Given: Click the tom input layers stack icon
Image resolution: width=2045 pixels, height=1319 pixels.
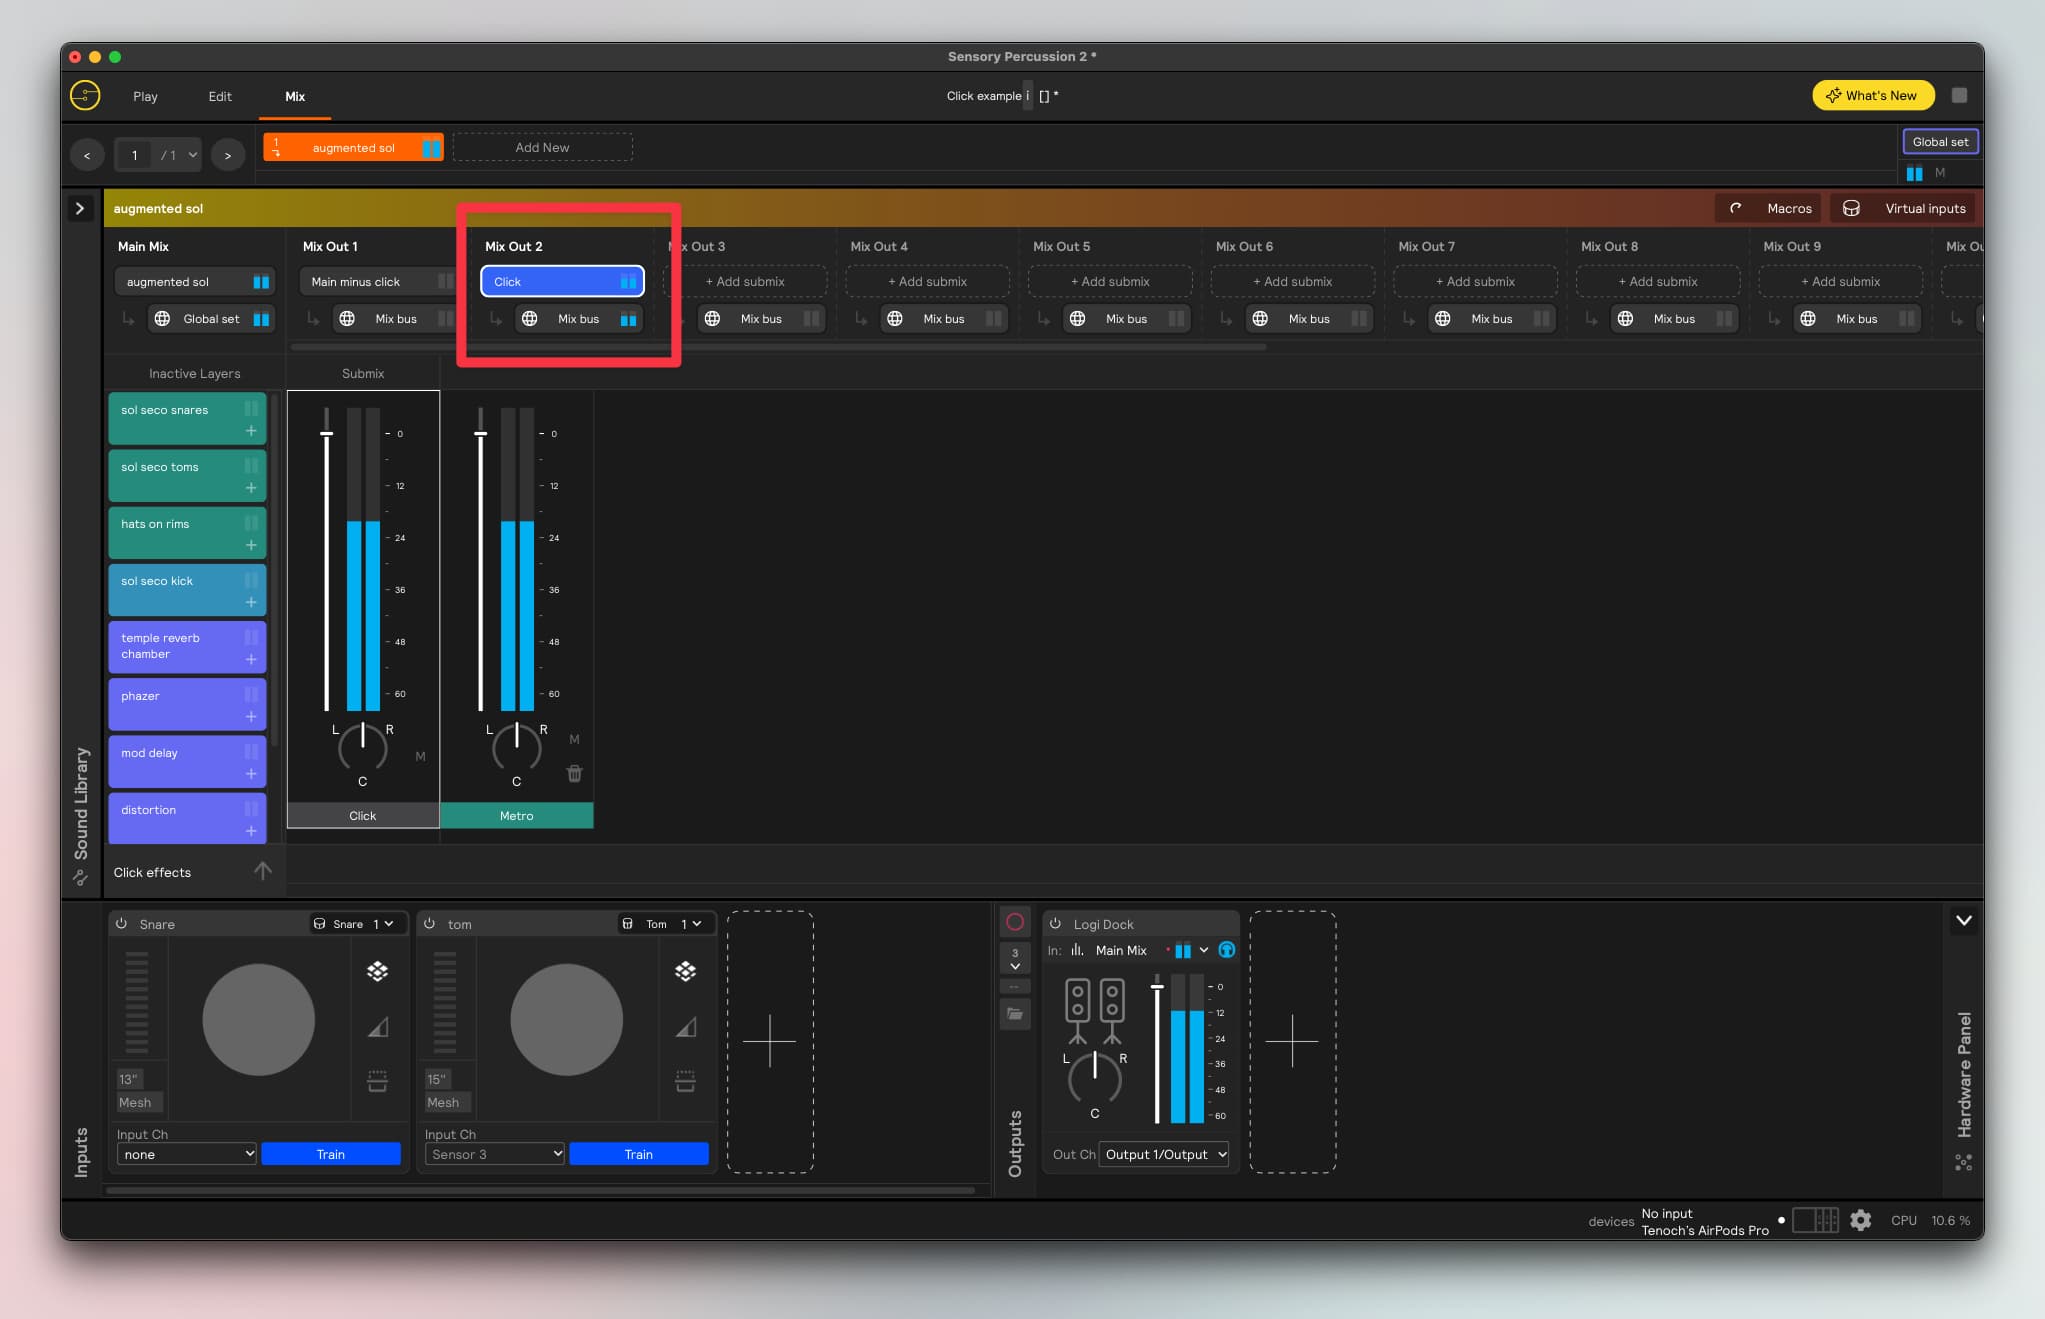Looking at the screenshot, I should 685,971.
